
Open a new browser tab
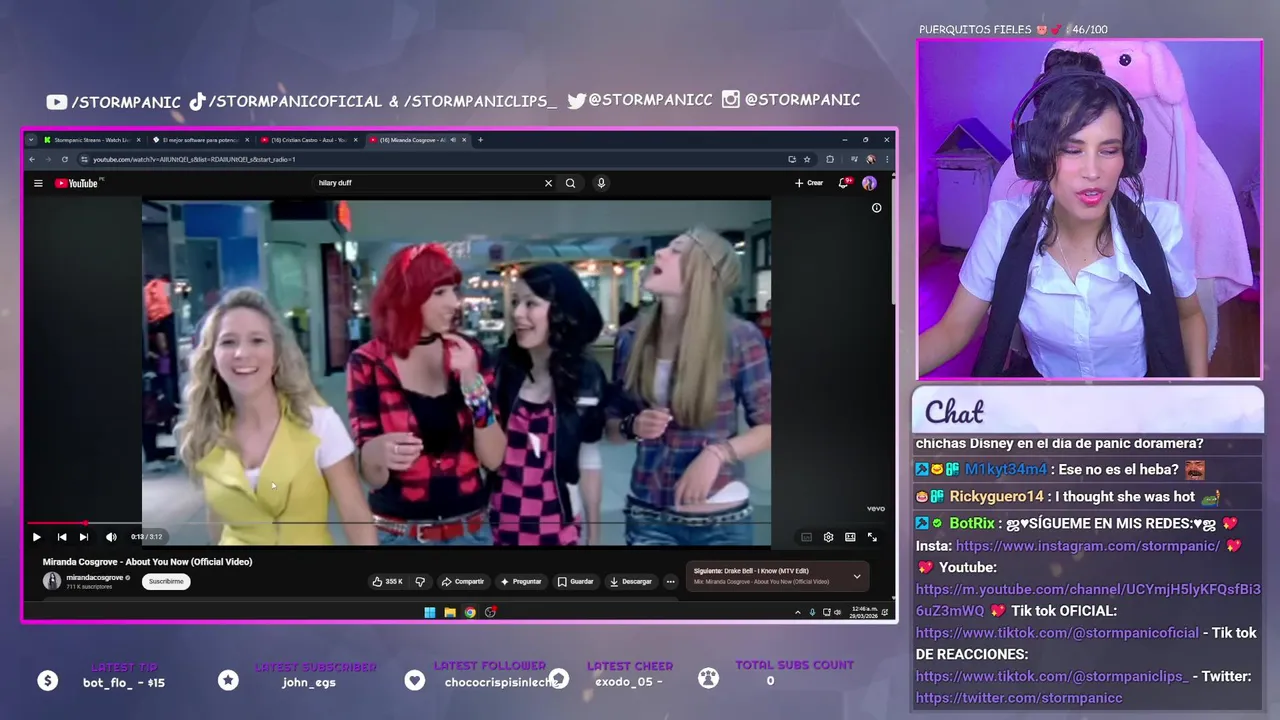coord(480,140)
